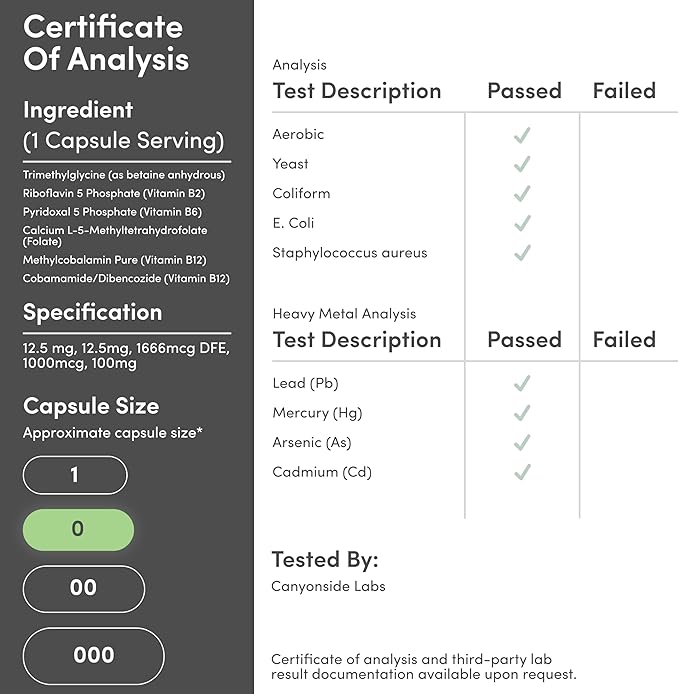
Task: Click the Heavy Metal Analysis heading
Action: pyautogui.click(x=344, y=314)
